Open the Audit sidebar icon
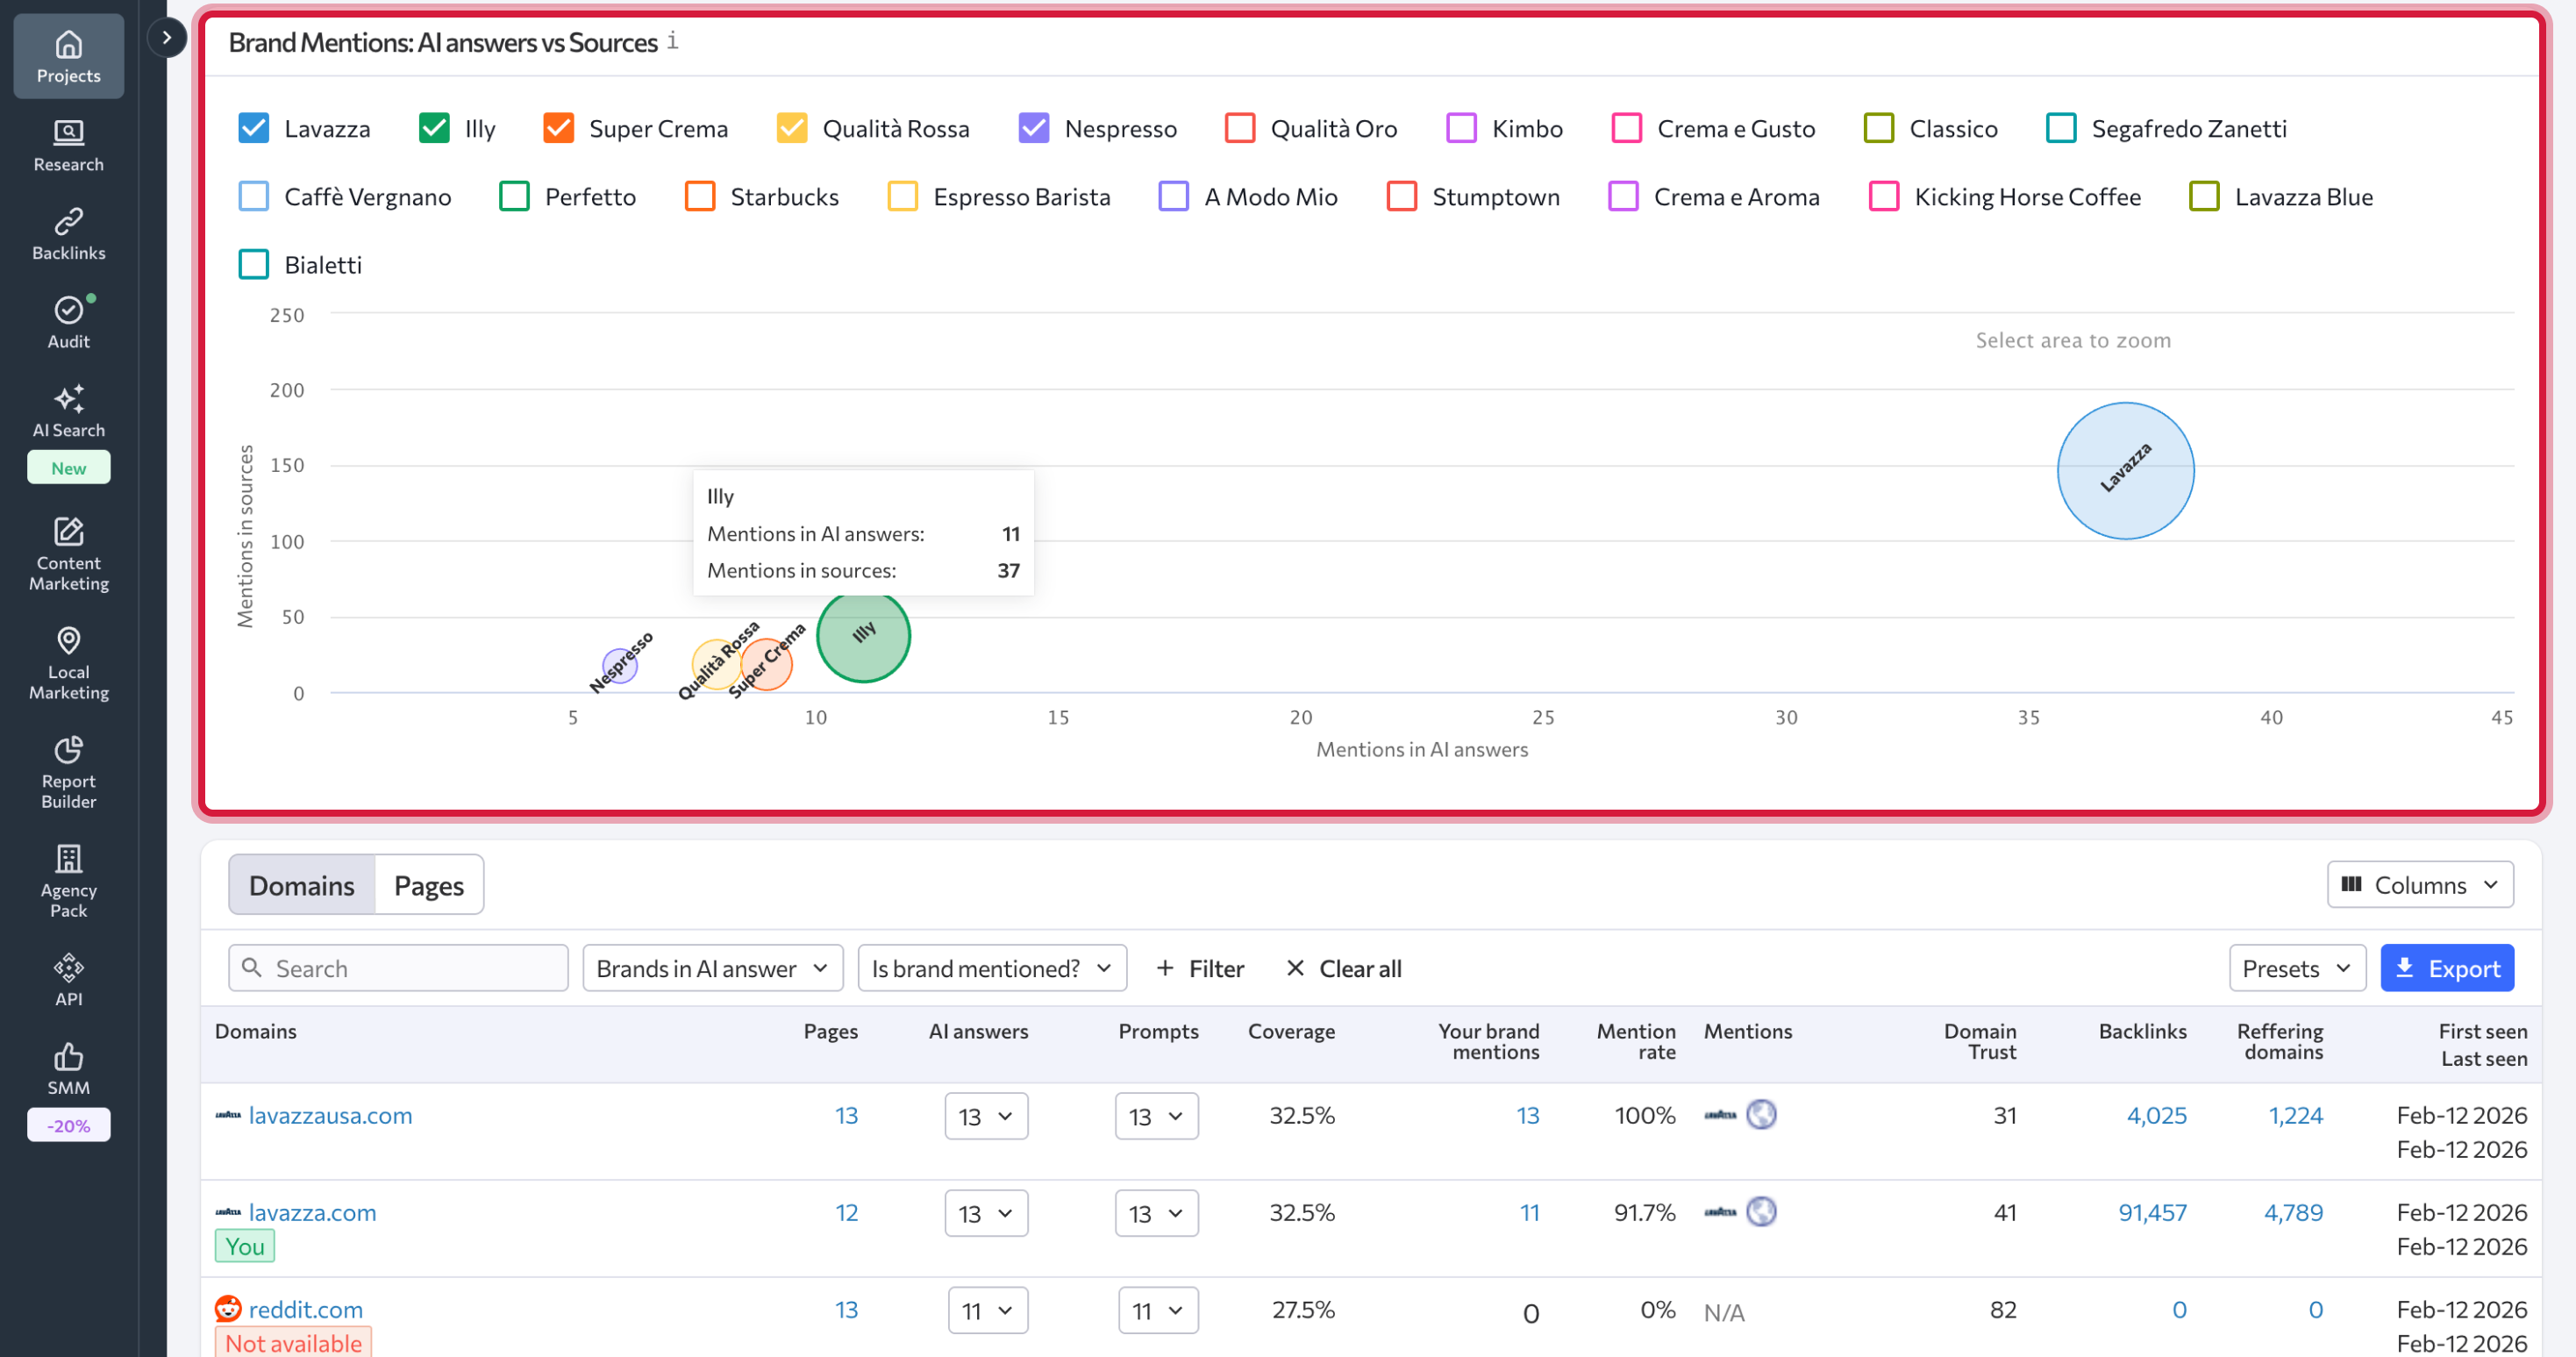 (68, 322)
